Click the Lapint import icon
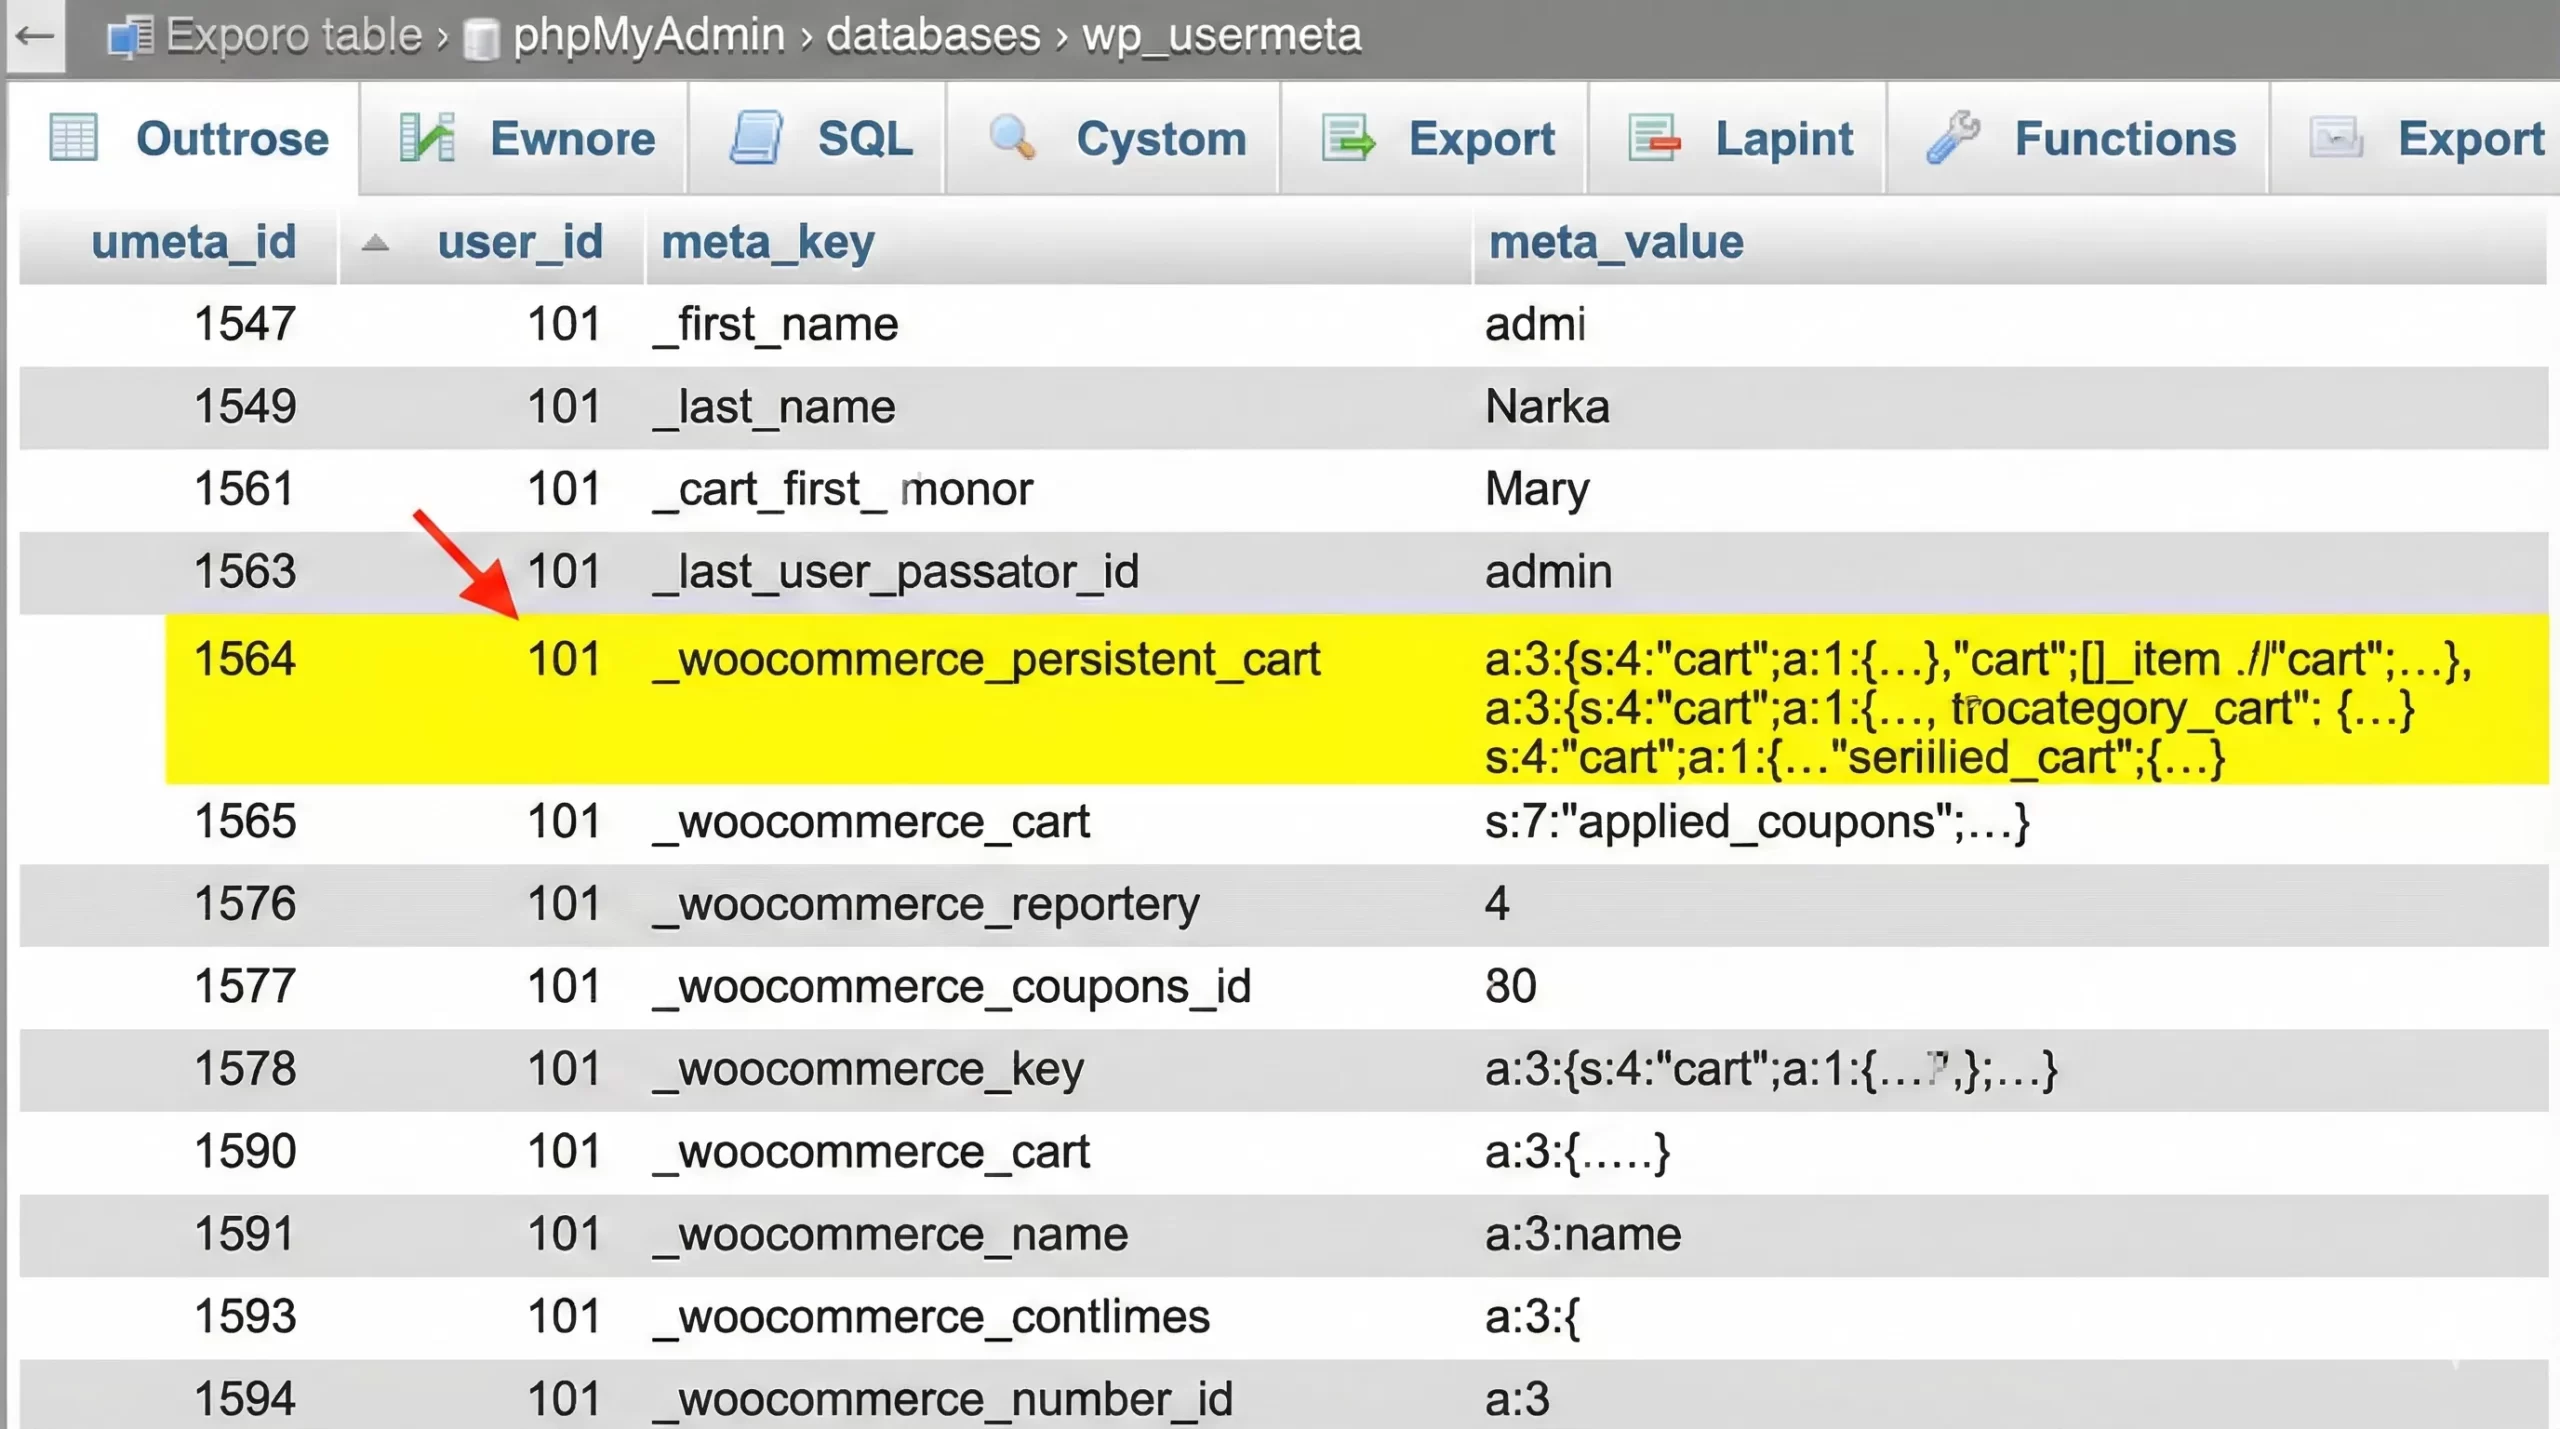 1653,138
